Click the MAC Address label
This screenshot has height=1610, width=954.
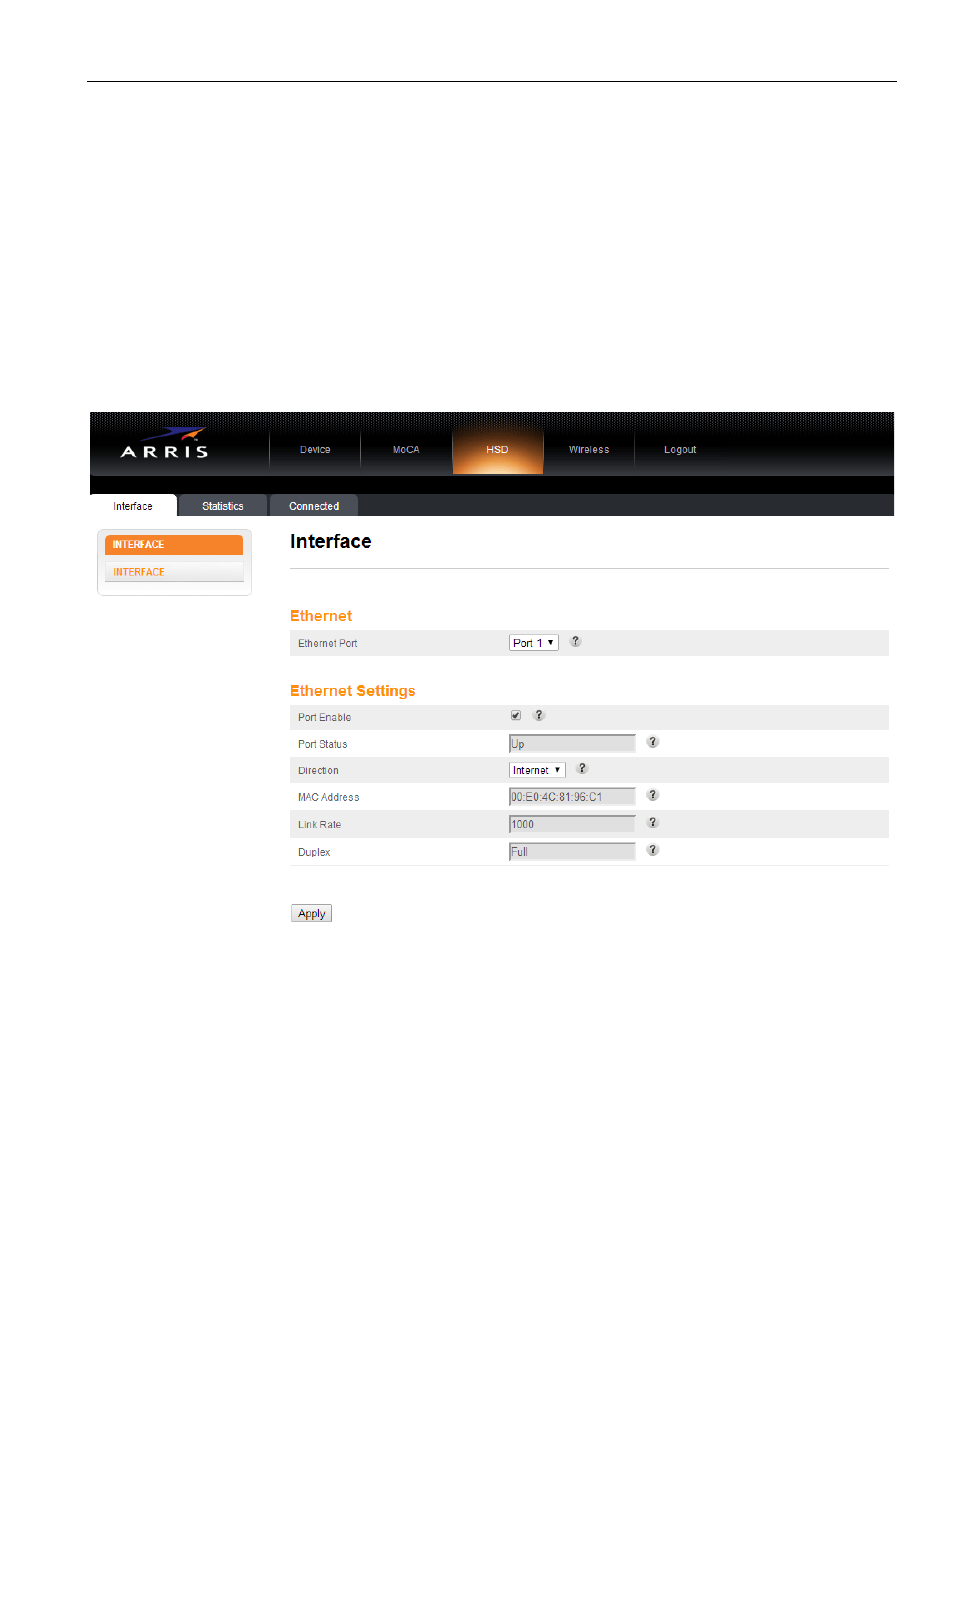(328, 798)
